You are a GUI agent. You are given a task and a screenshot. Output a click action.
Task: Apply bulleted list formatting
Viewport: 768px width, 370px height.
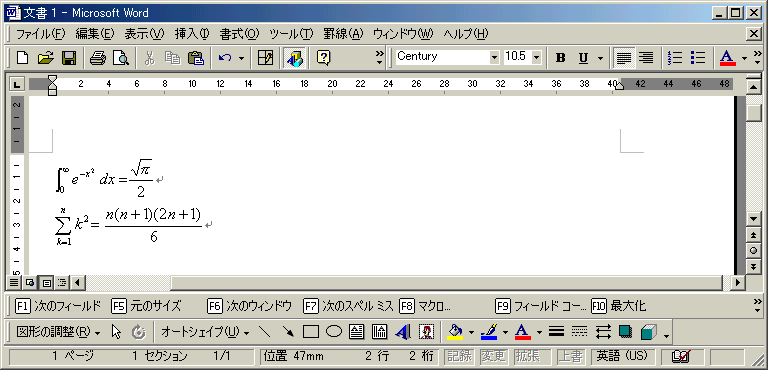(697, 58)
